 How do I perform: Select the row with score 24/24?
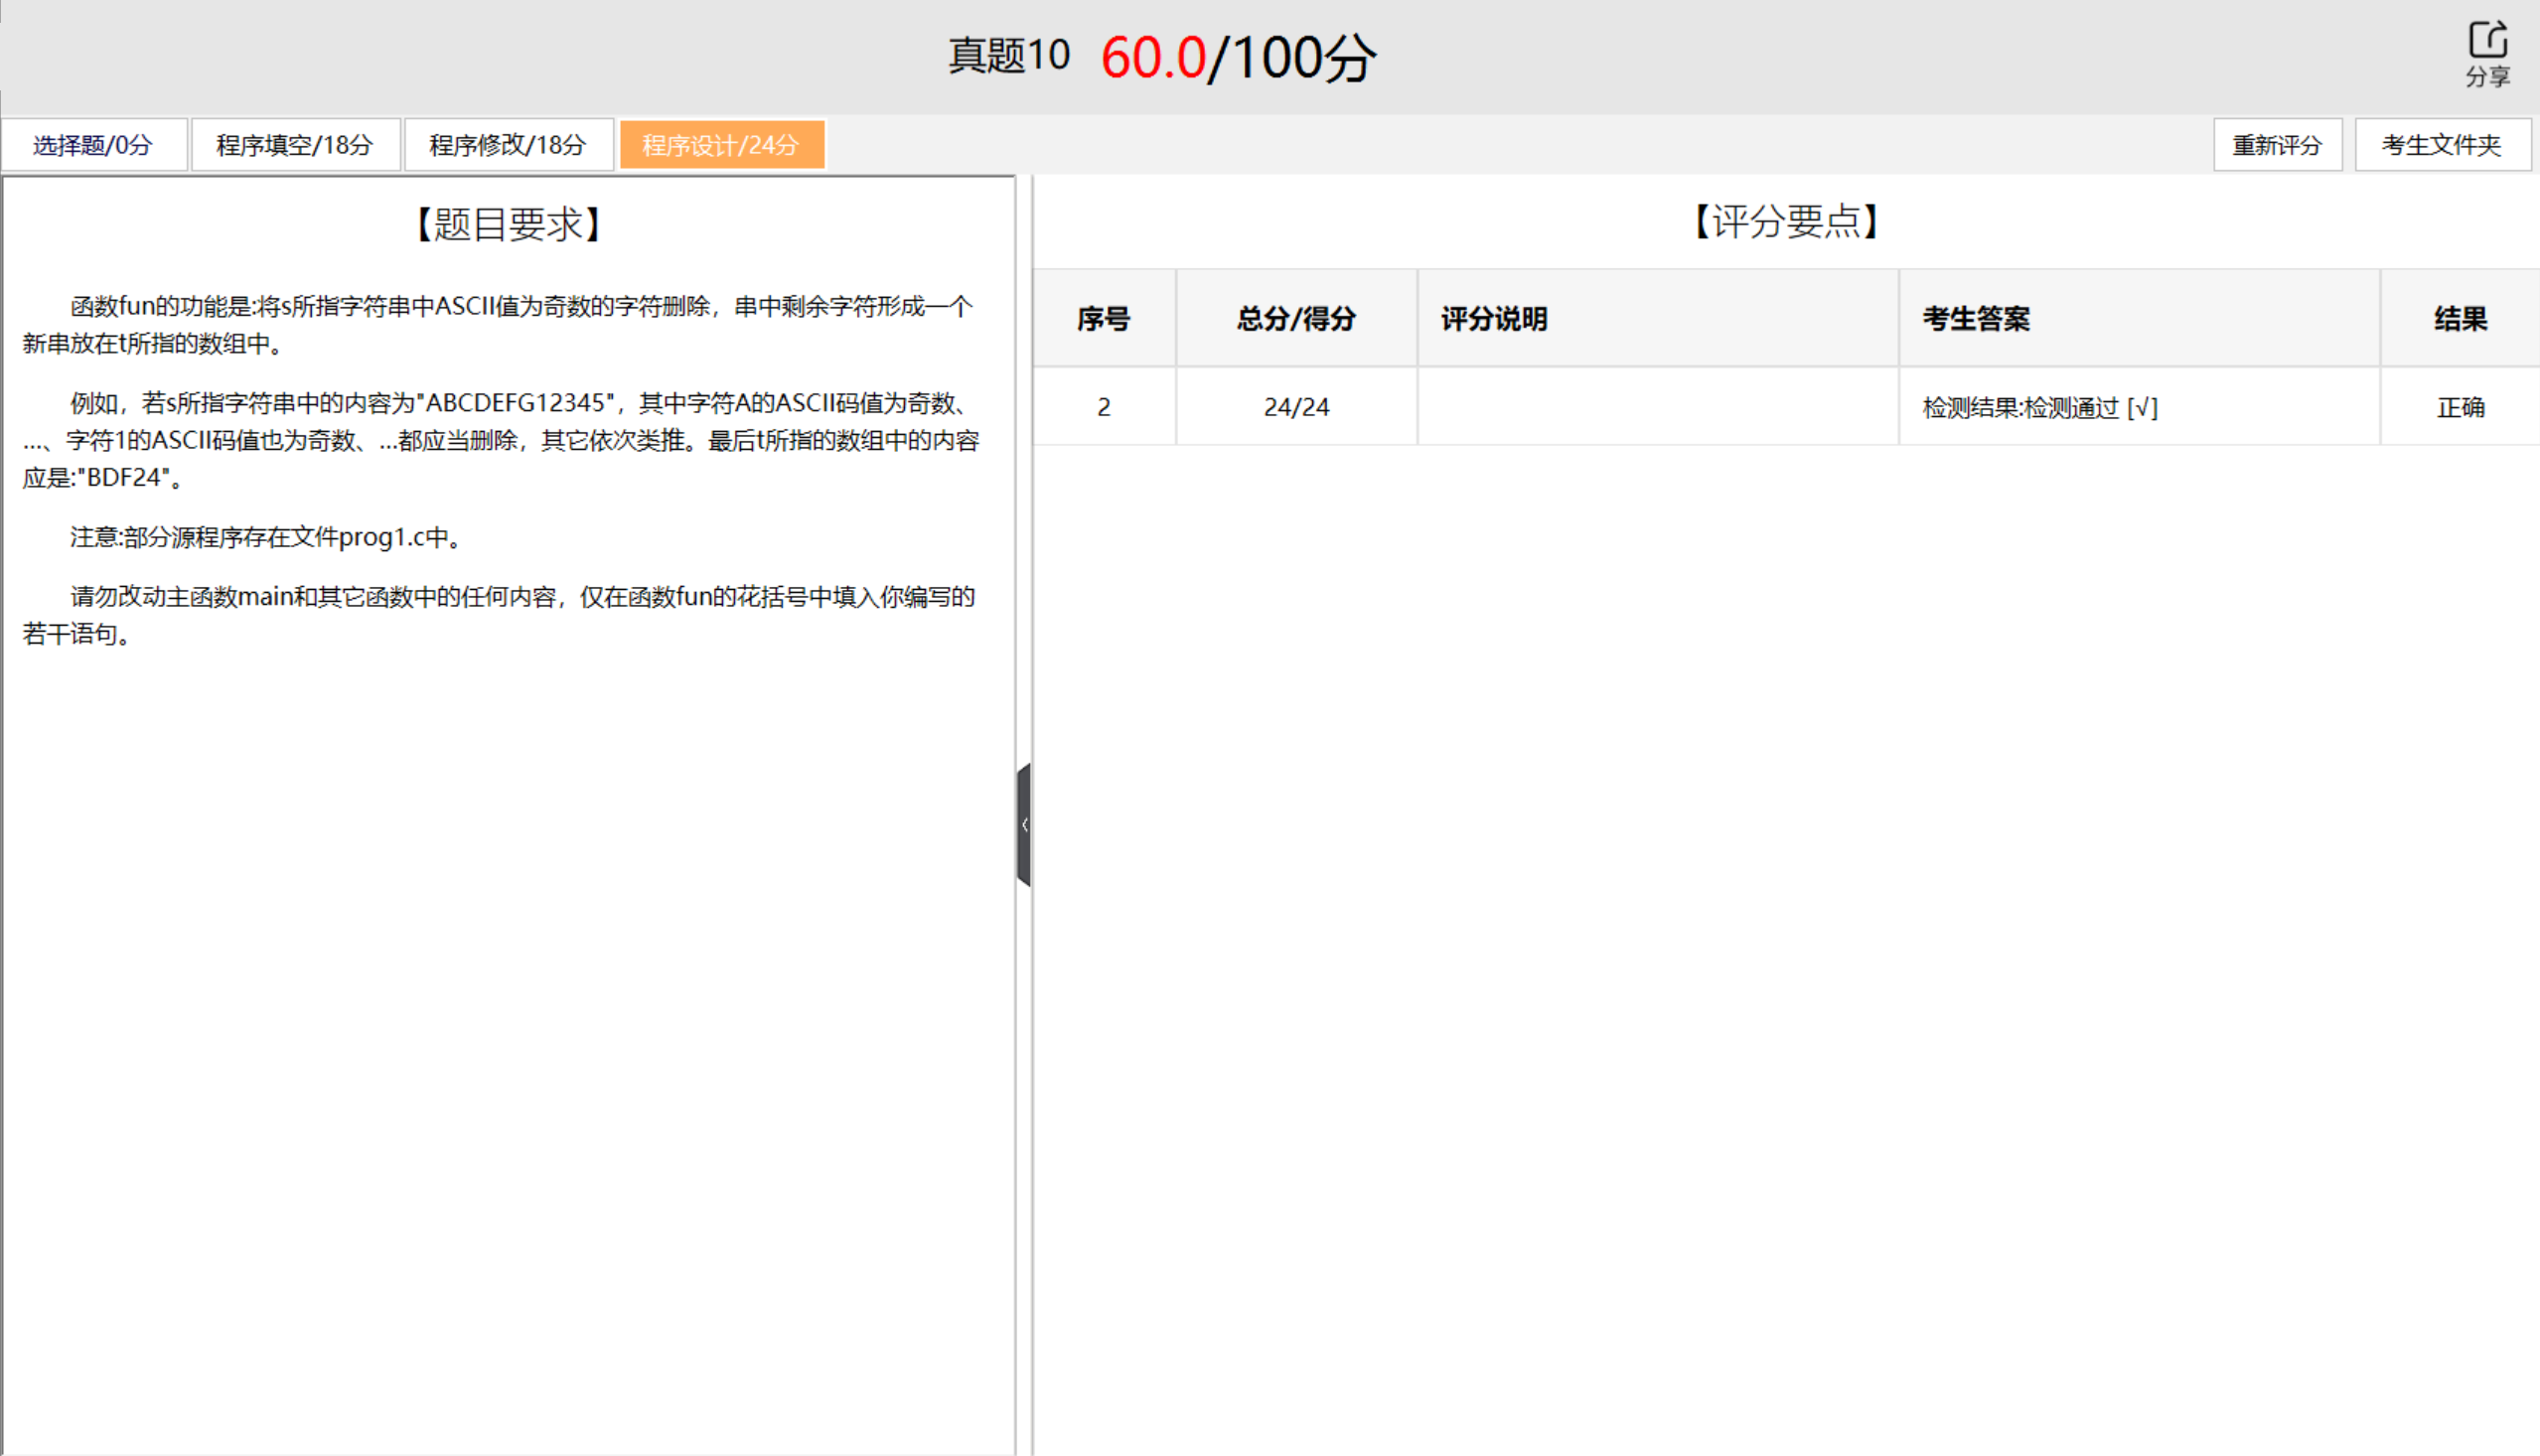click(1295, 406)
